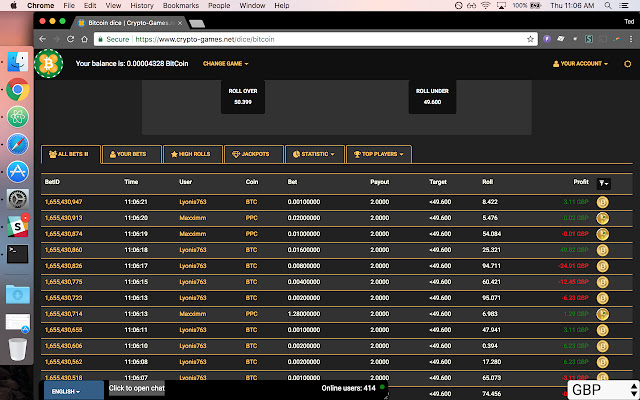Image resolution: width=640 pixels, height=400 pixels.
Task: Open the gear settings icon beside Your Account
Action: pyautogui.click(x=627, y=64)
